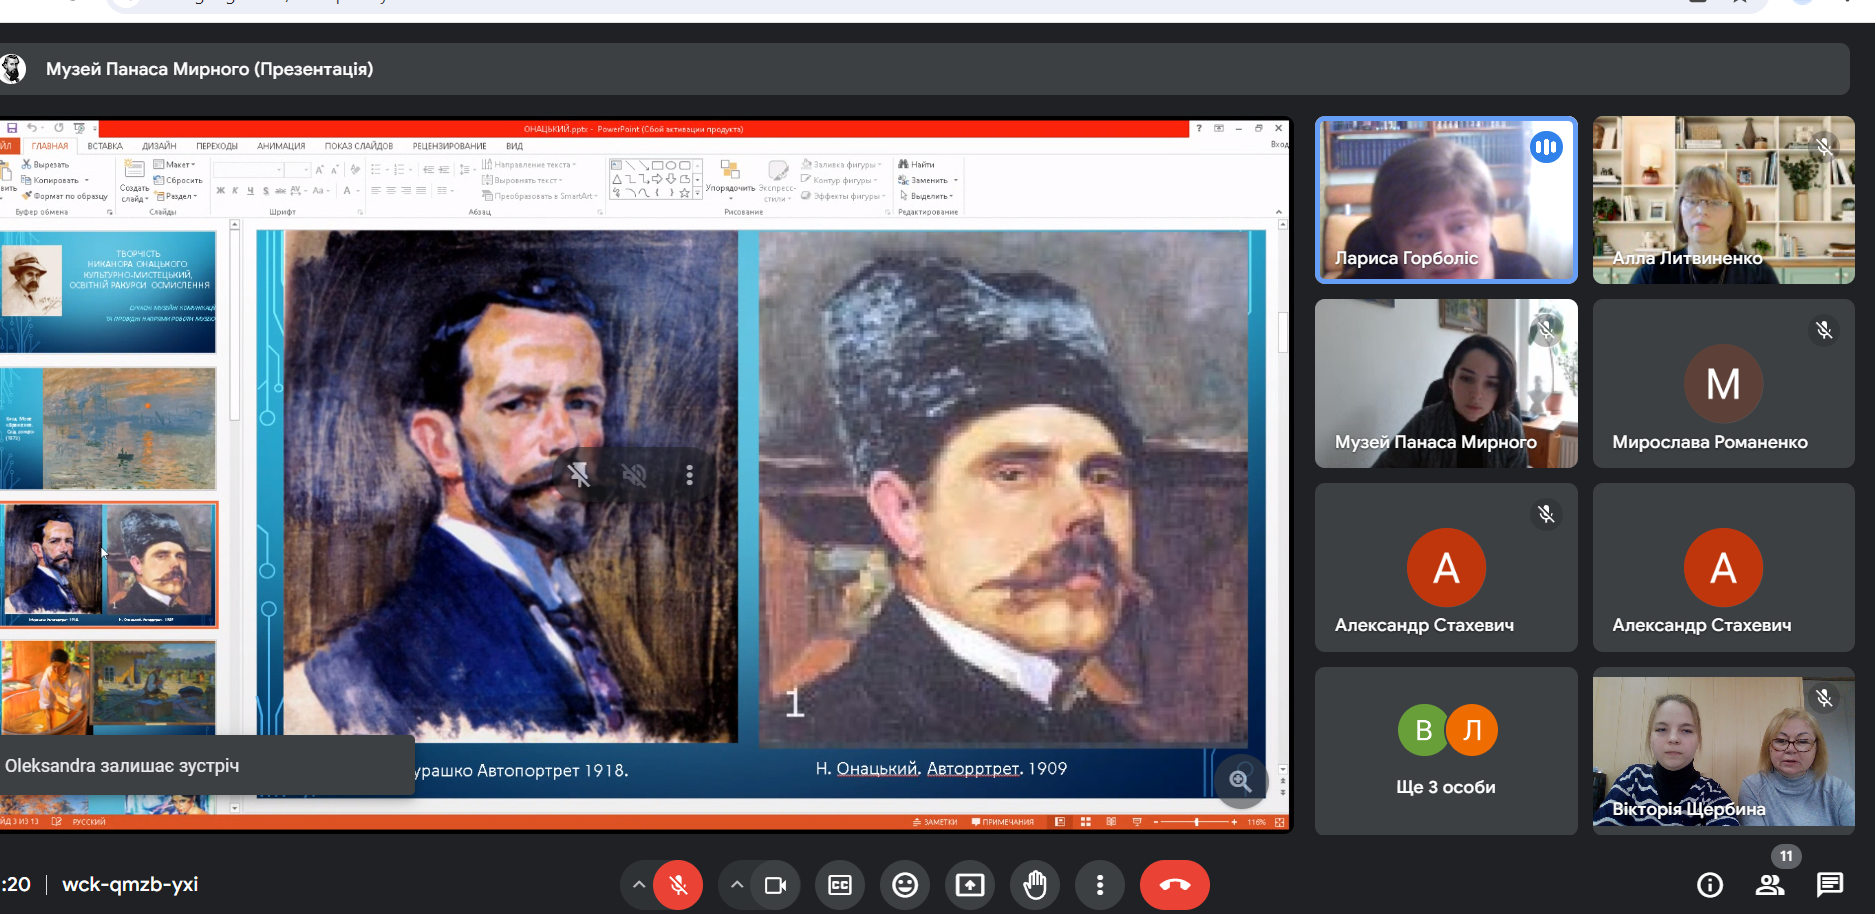
Task: Click the zoom magnifier on presentation
Action: (1241, 781)
